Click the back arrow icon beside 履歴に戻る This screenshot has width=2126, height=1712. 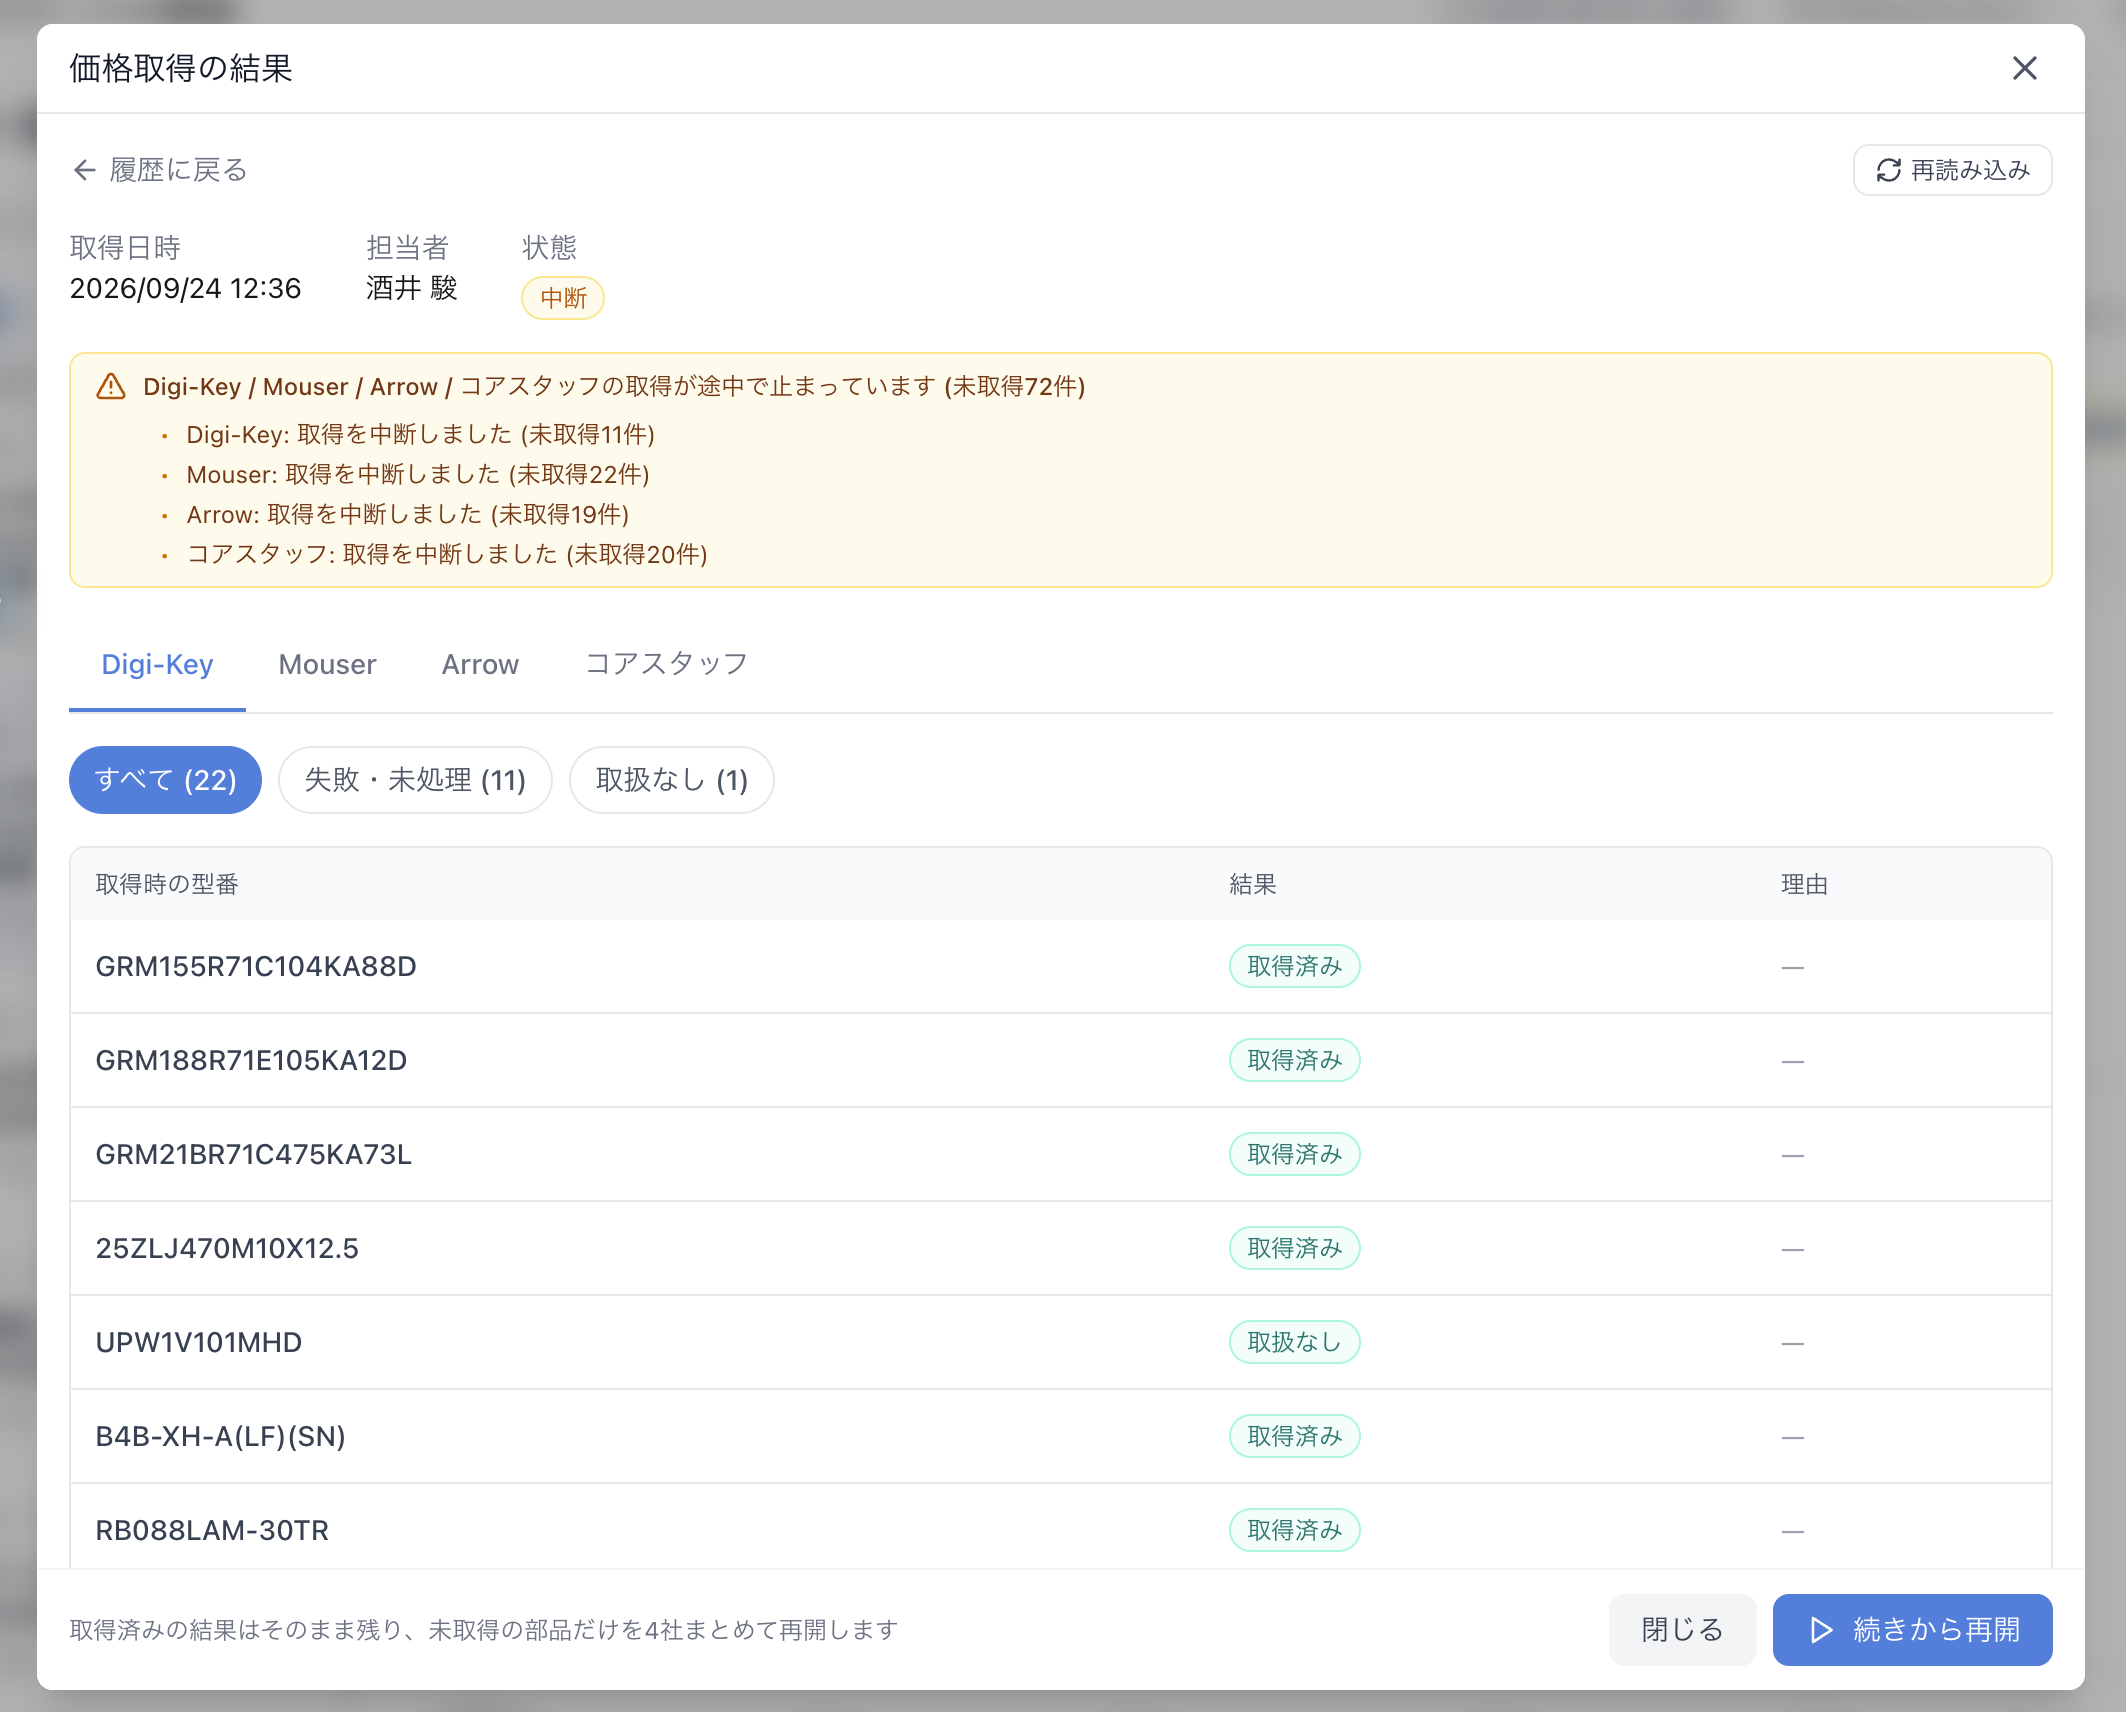point(84,170)
